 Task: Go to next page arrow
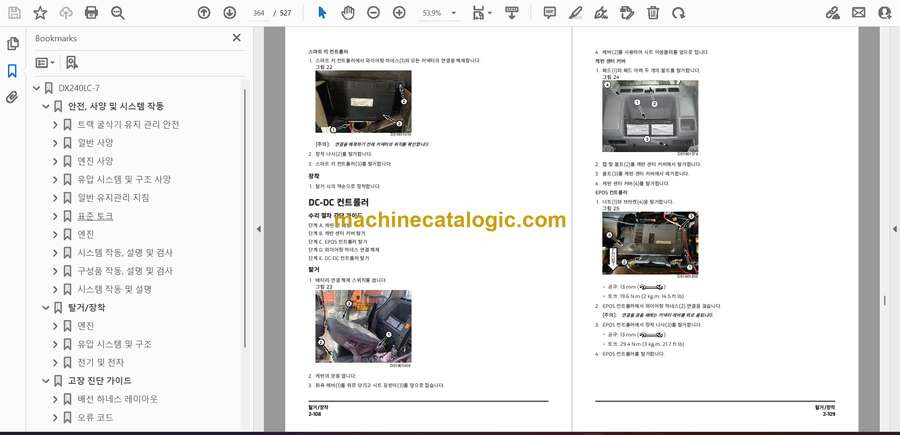[x=229, y=13]
